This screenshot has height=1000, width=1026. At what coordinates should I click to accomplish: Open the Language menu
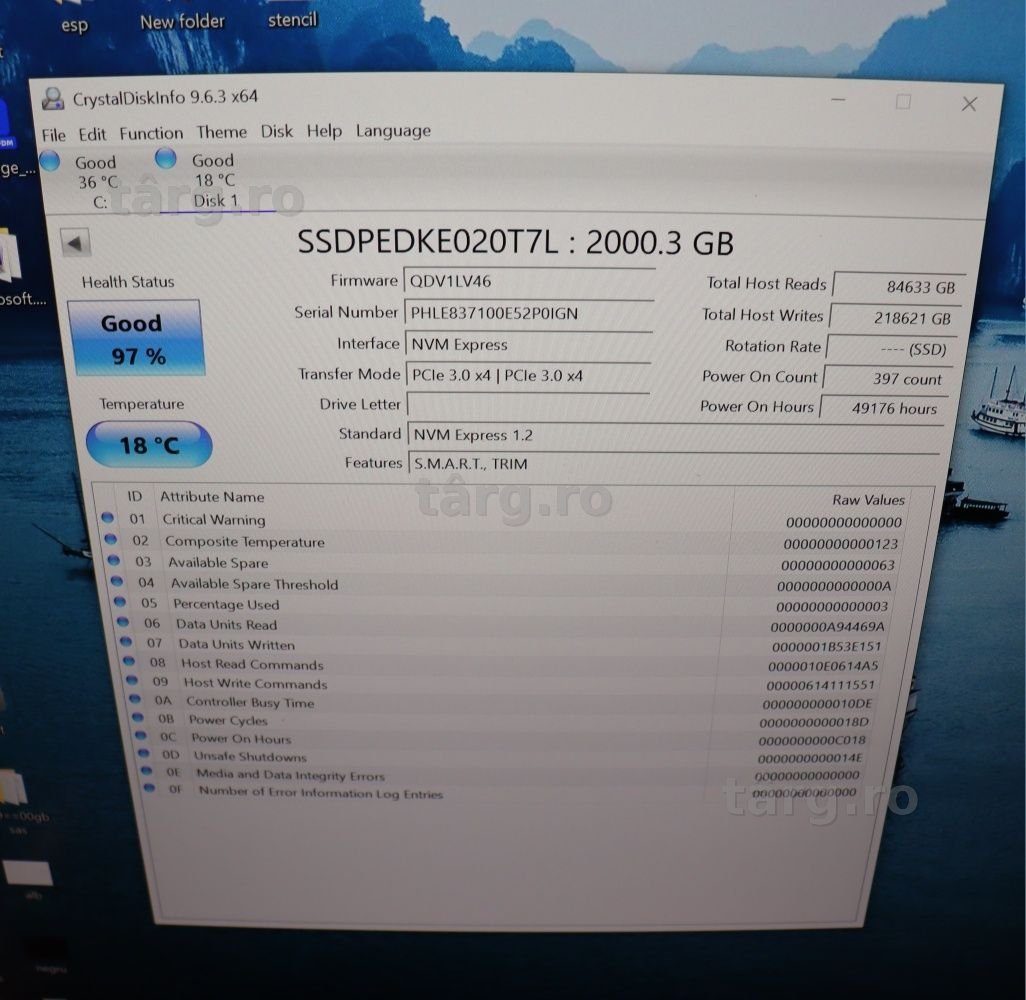[x=393, y=131]
